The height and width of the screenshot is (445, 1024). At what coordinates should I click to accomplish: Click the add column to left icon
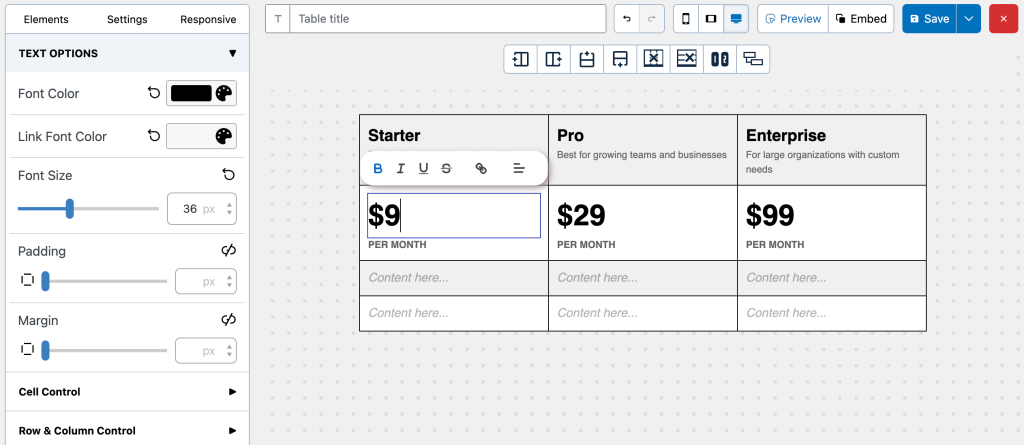click(x=520, y=59)
